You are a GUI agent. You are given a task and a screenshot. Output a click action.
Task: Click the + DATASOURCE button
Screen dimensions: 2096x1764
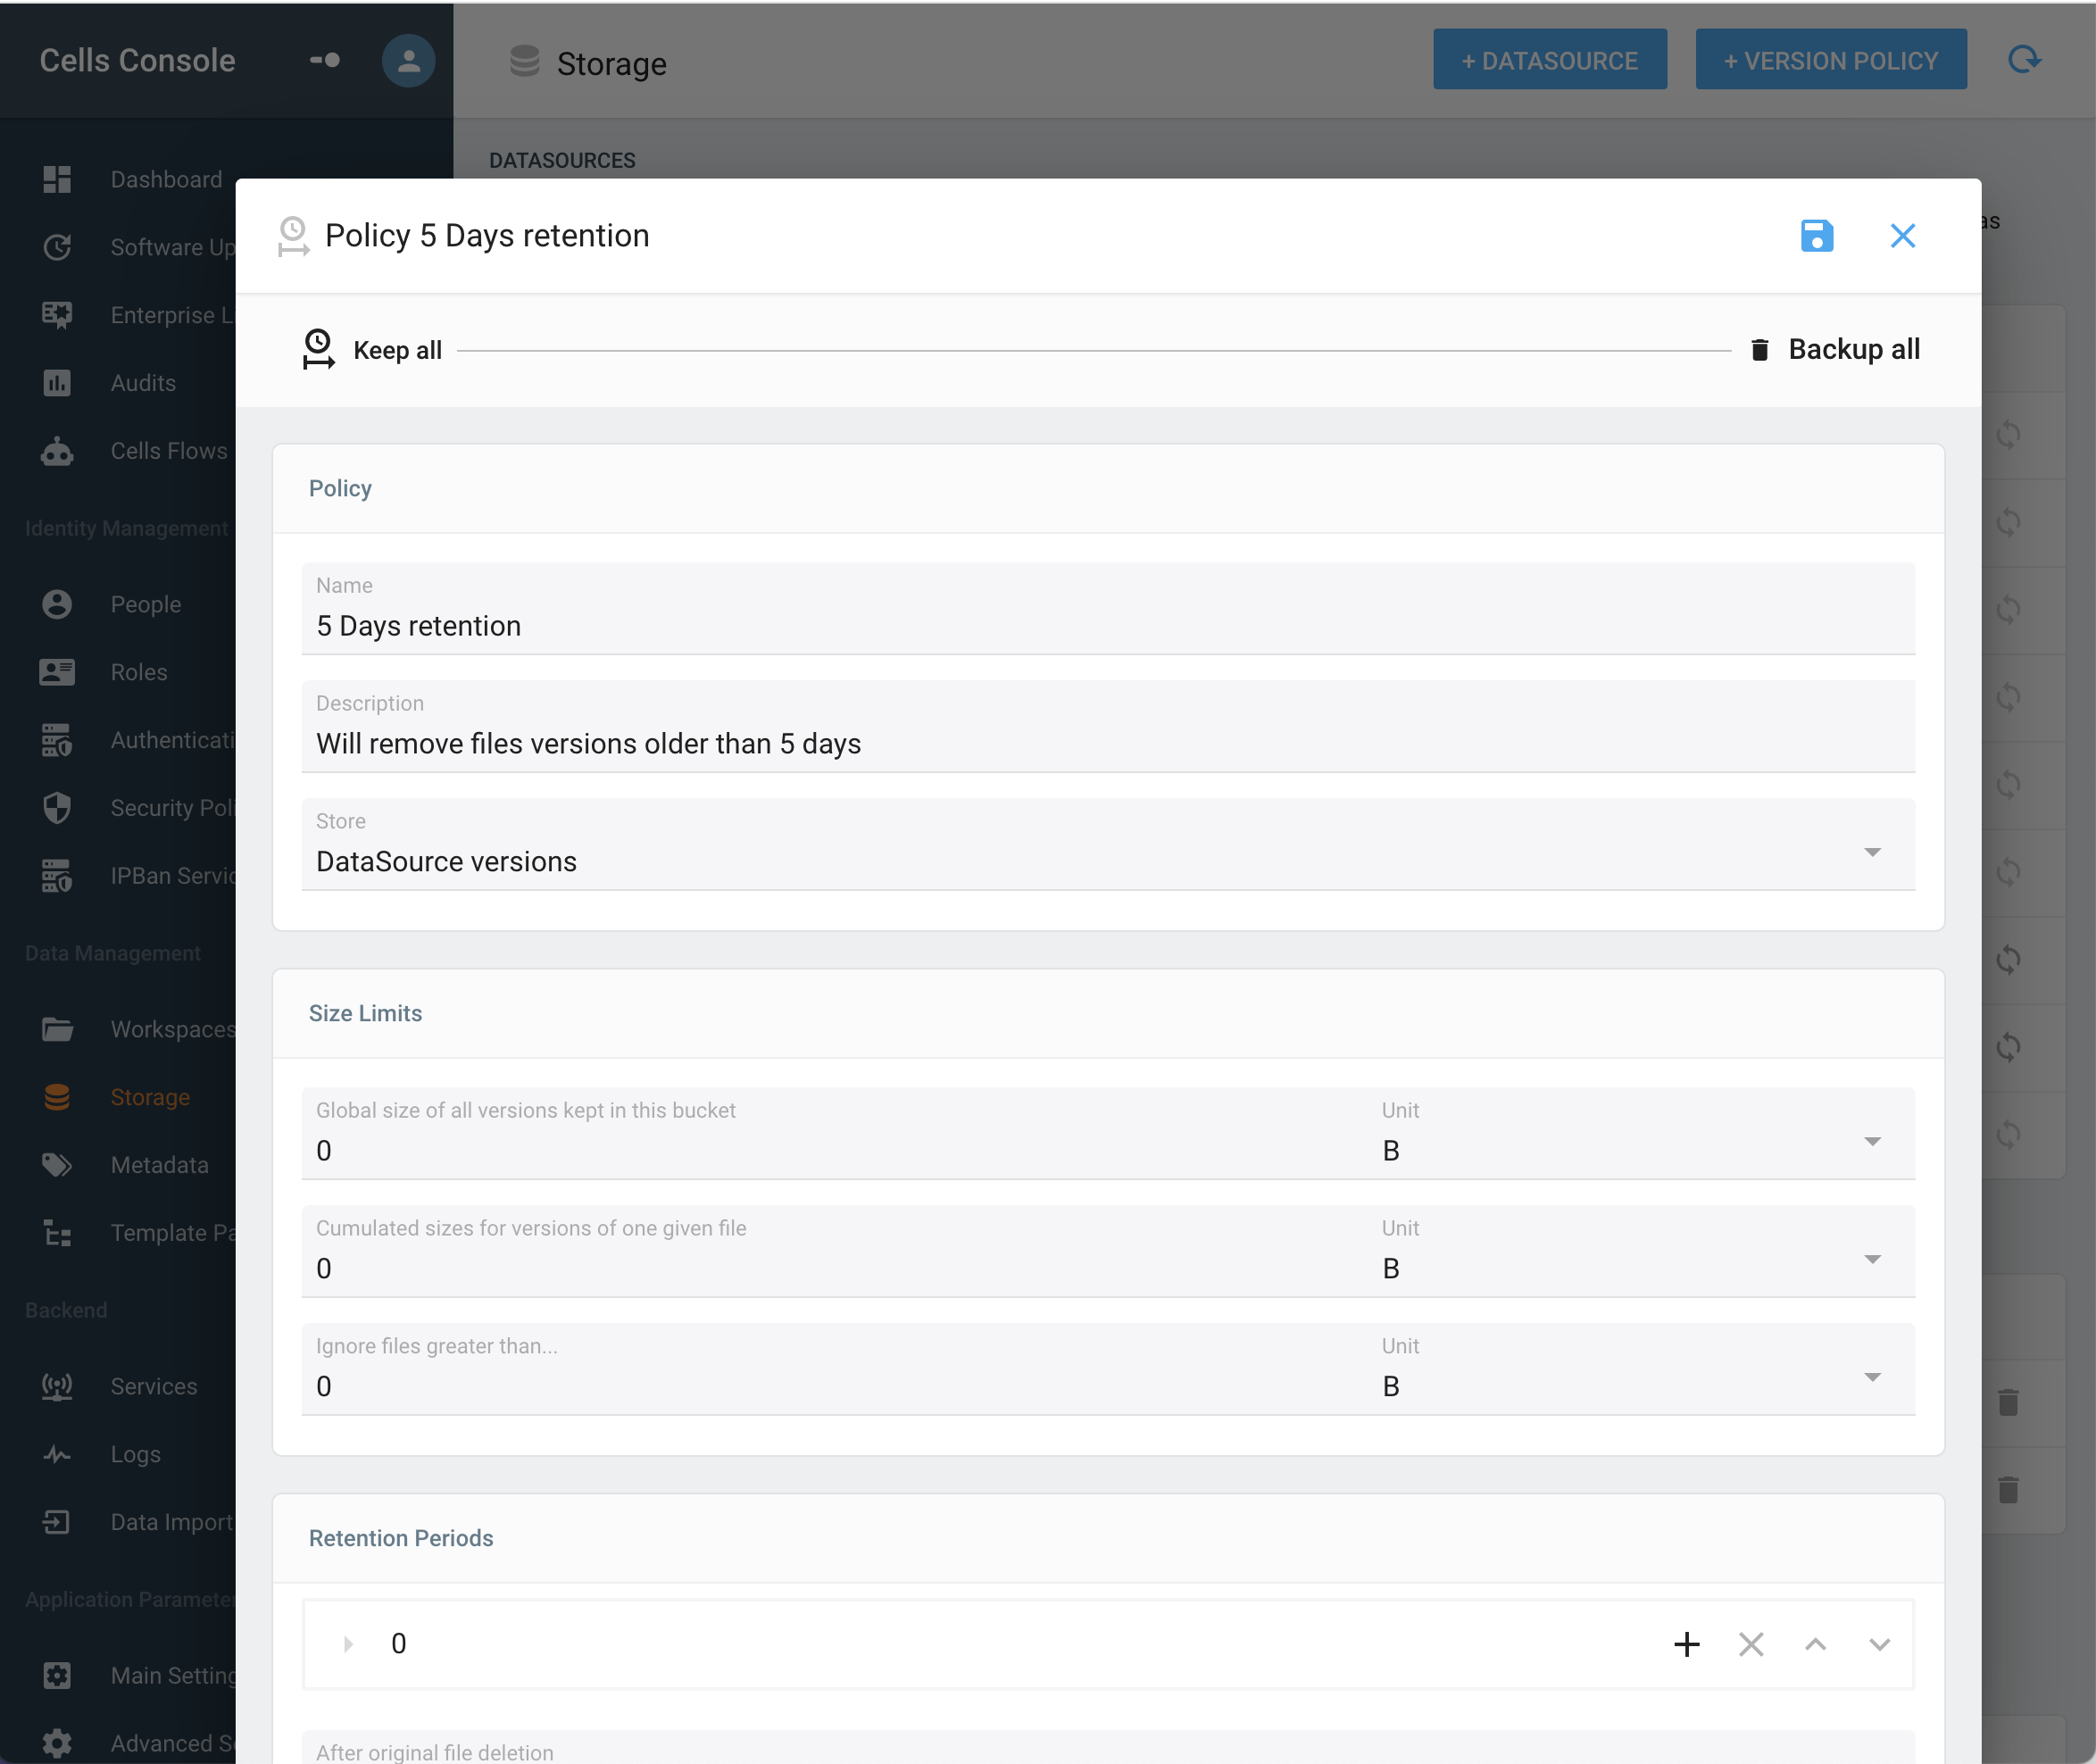tap(1549, 60)
